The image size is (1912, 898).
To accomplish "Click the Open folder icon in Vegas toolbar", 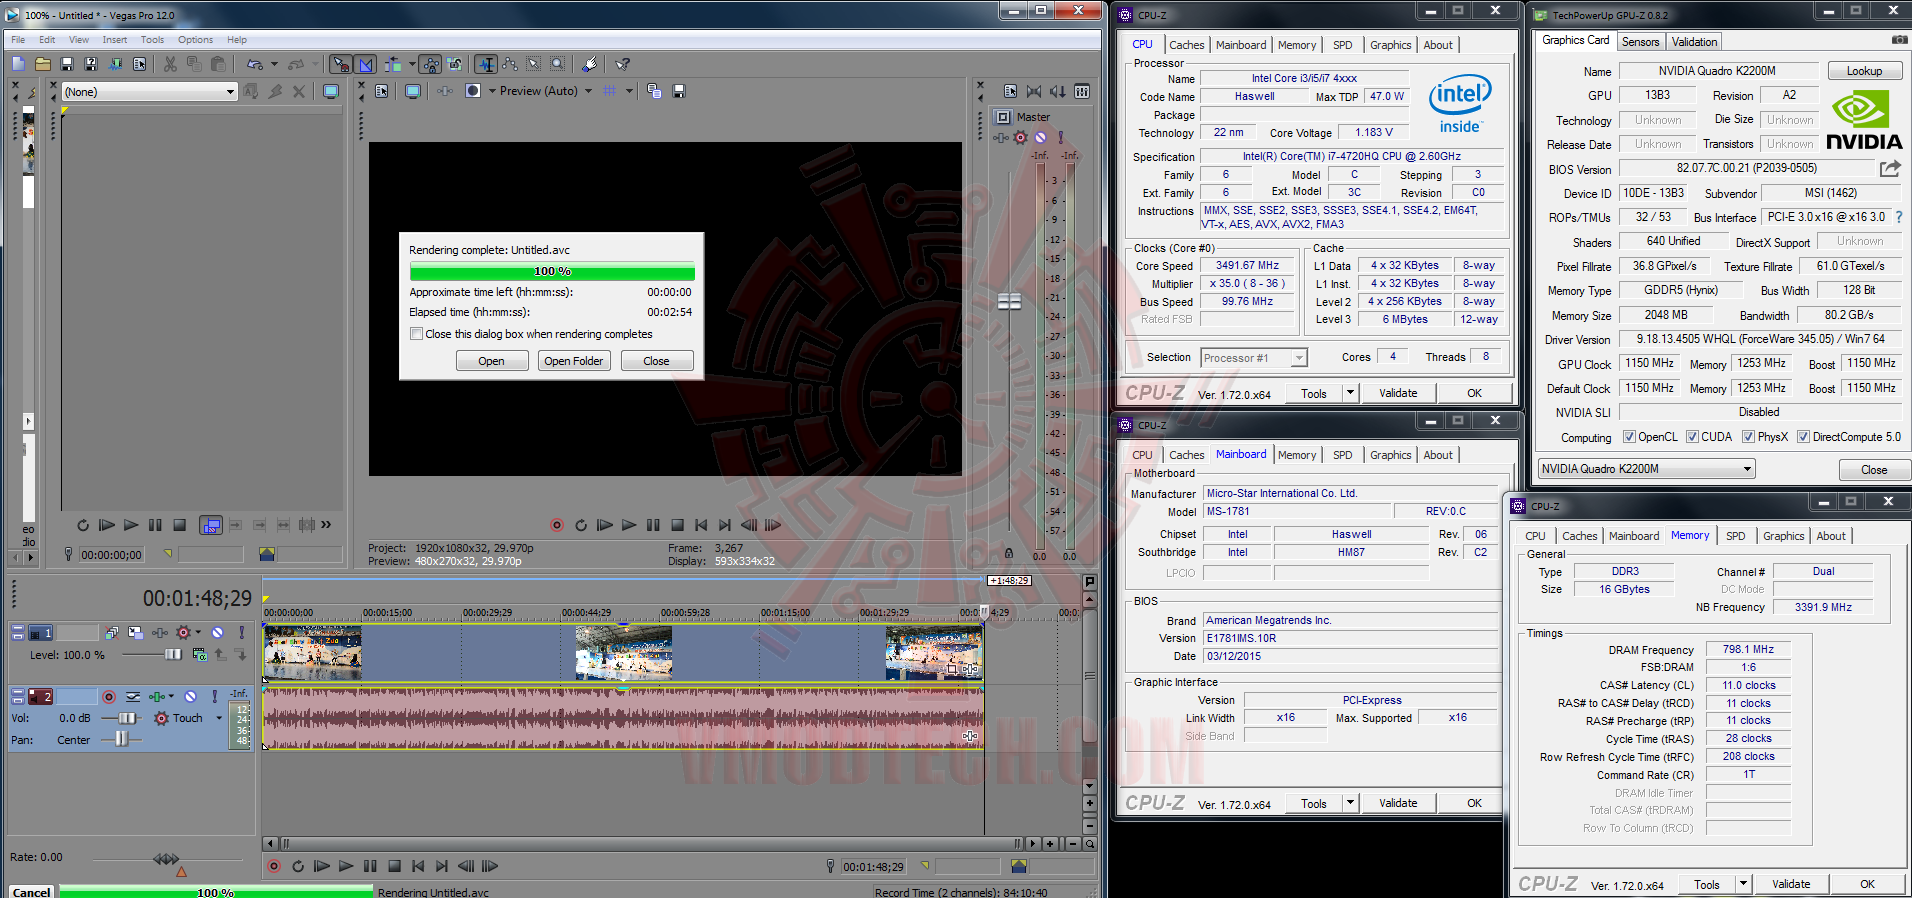I will pos(43,64).
